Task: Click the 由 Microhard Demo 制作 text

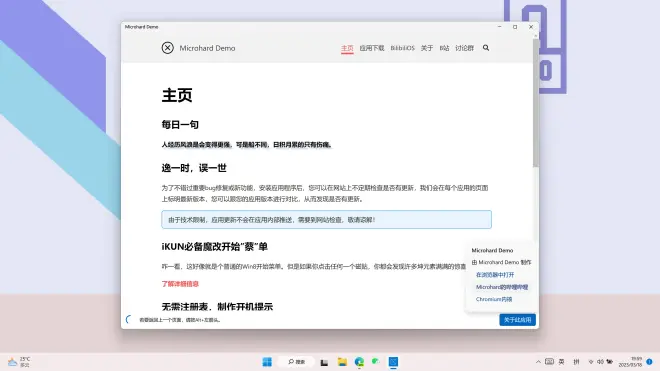Action: tap(501, 262)
